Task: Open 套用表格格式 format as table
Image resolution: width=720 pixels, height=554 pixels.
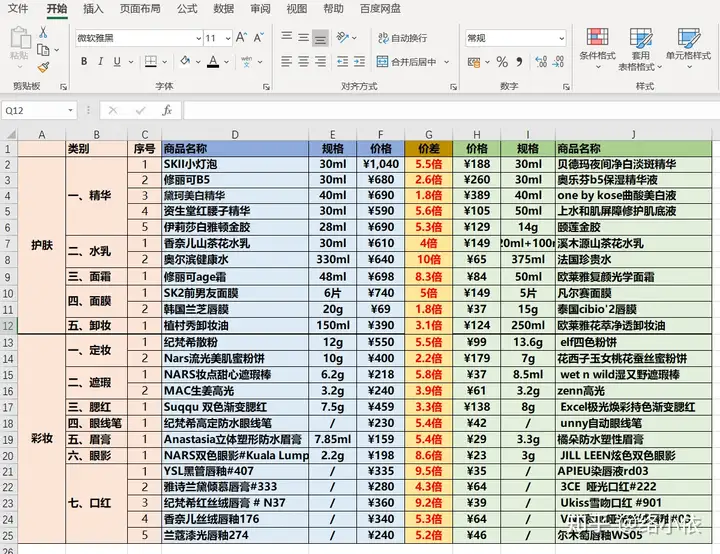Action: pos(640,49)
